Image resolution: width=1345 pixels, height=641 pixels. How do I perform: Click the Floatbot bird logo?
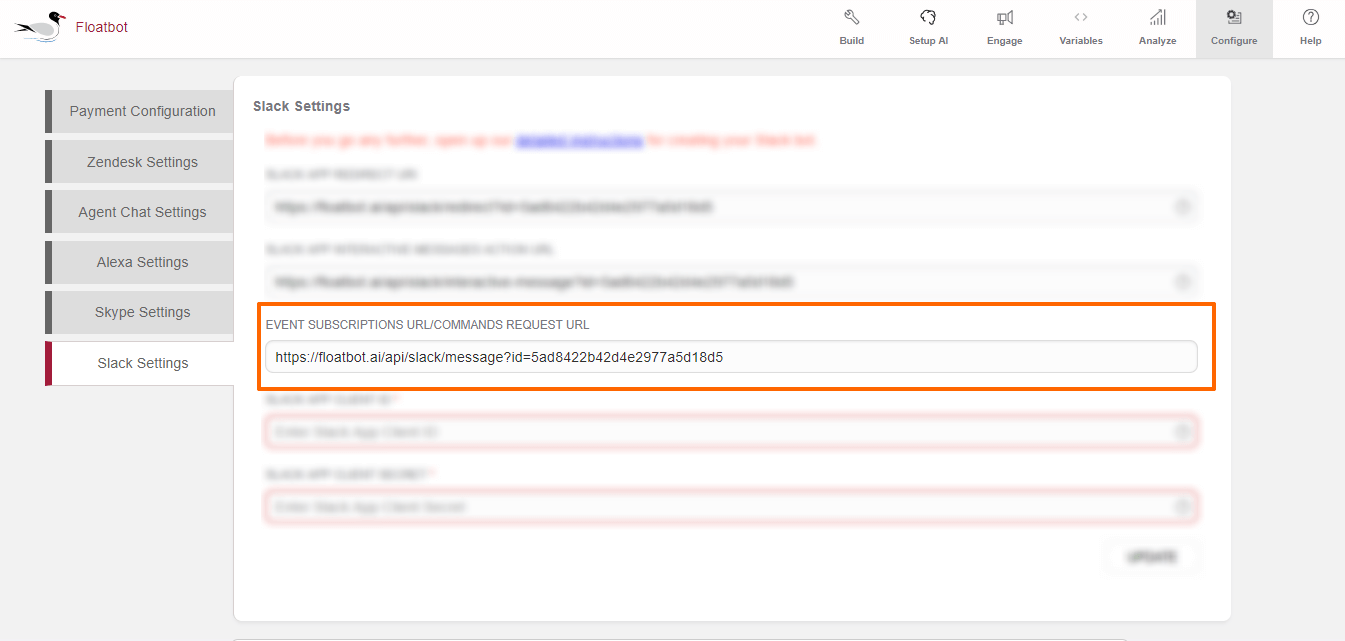tap(42, 25)
